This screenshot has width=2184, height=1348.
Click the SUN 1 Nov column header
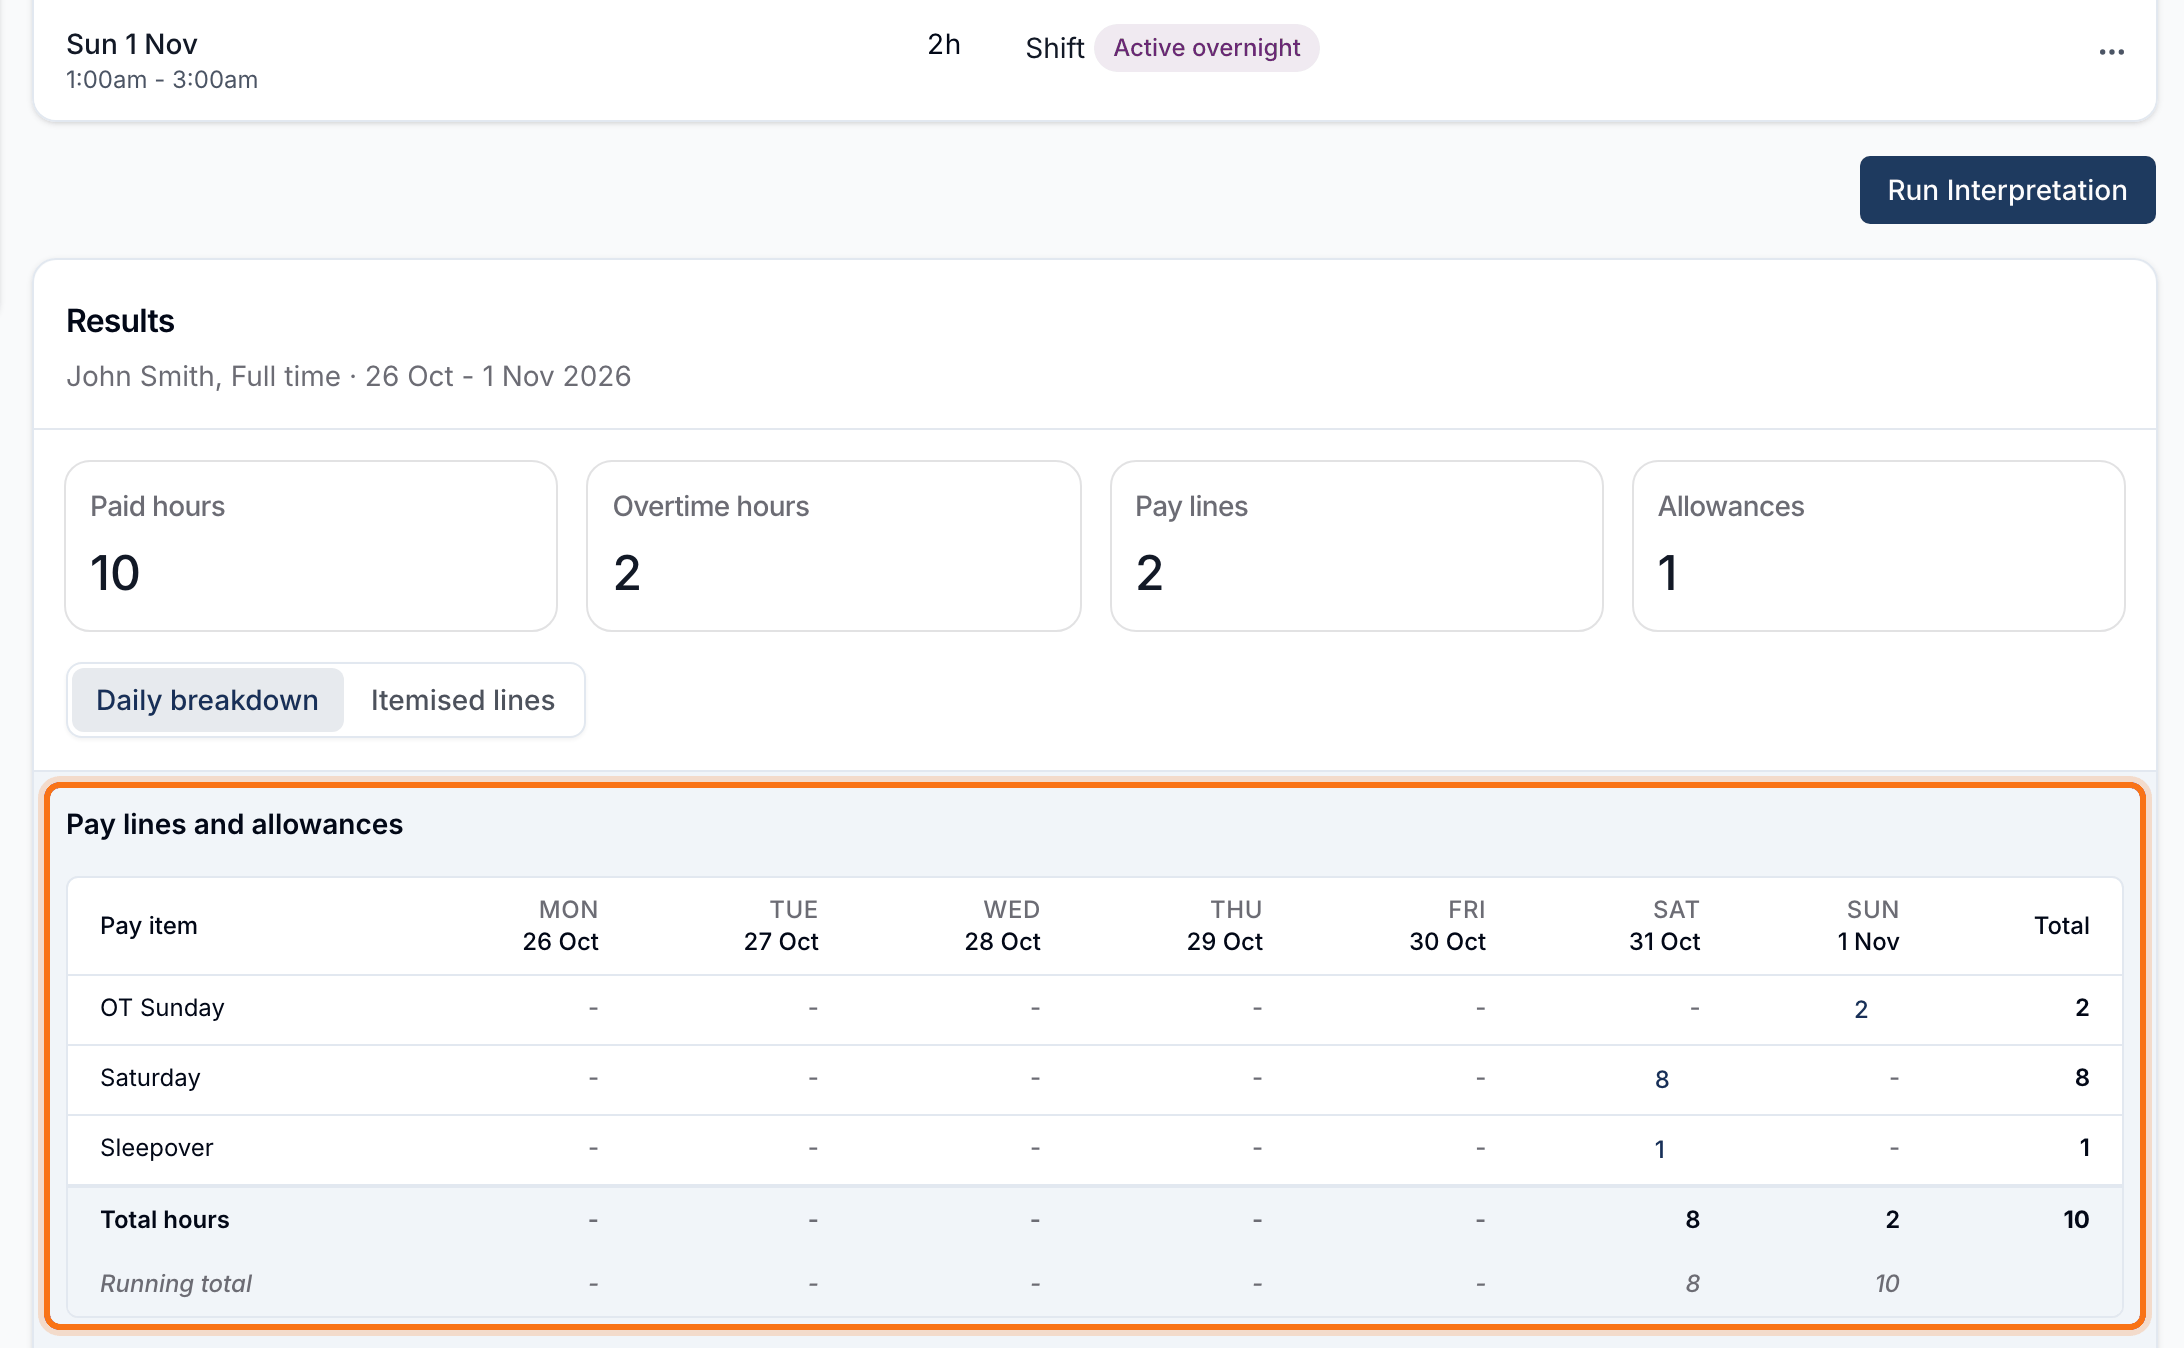coord(1868,925)
